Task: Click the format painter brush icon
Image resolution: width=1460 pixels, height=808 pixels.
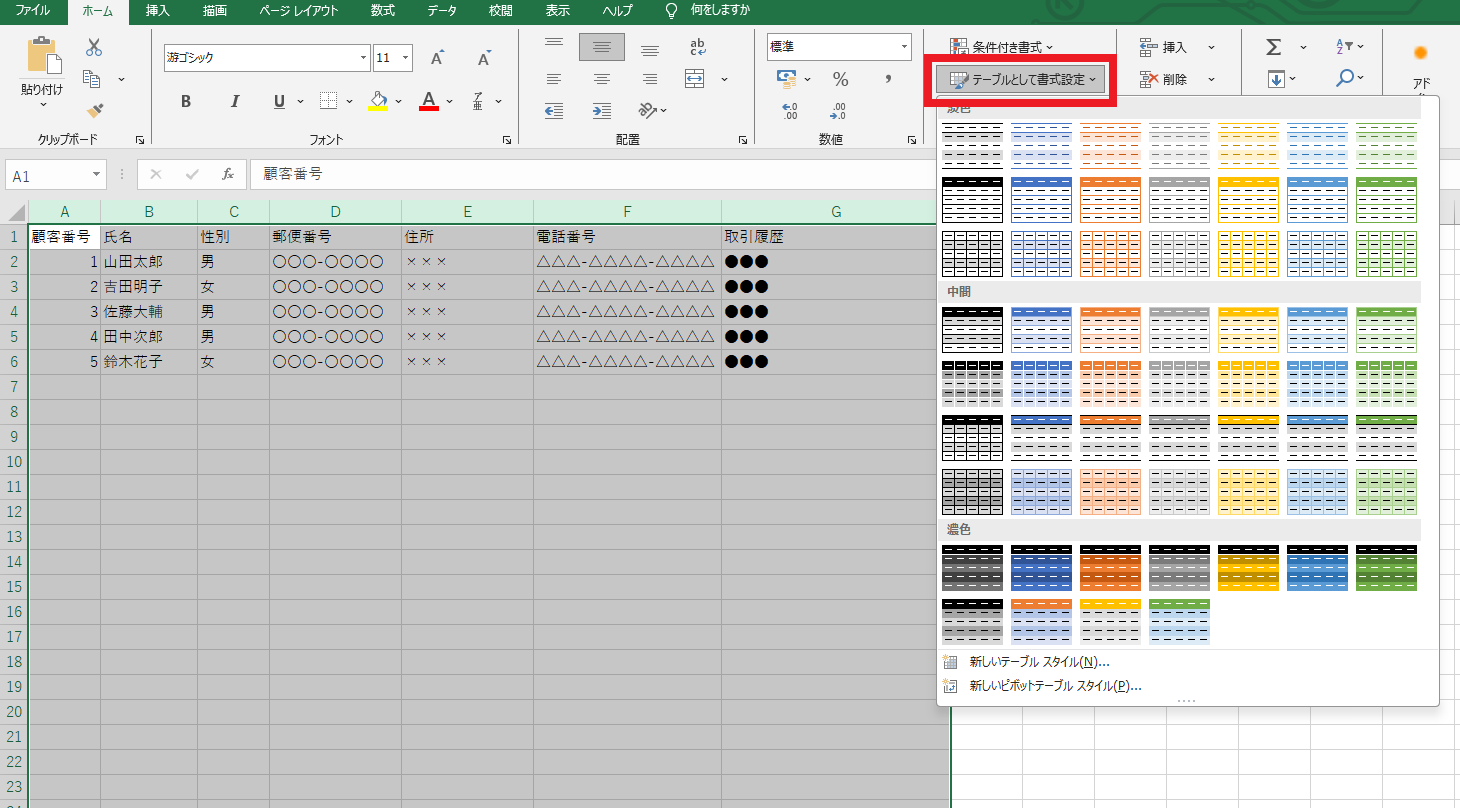Action: pos(94,111)
